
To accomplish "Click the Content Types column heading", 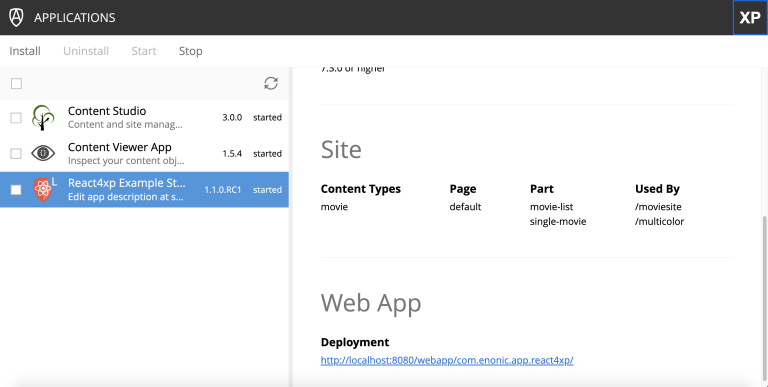I will [360, 189].
